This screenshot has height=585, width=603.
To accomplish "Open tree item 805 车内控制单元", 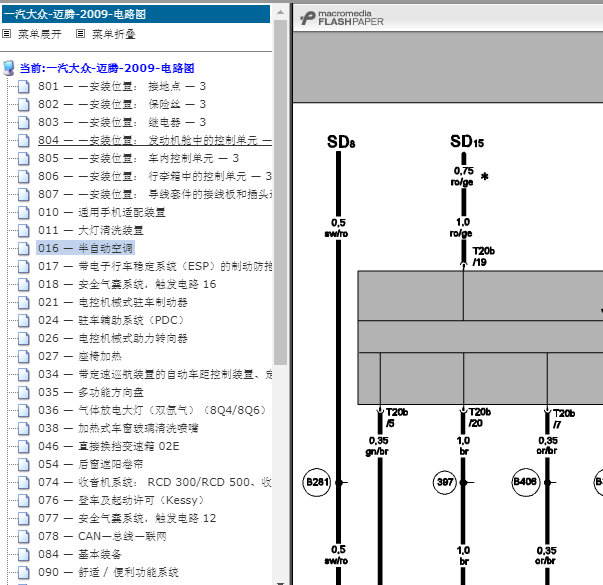I will click(138, 158).
